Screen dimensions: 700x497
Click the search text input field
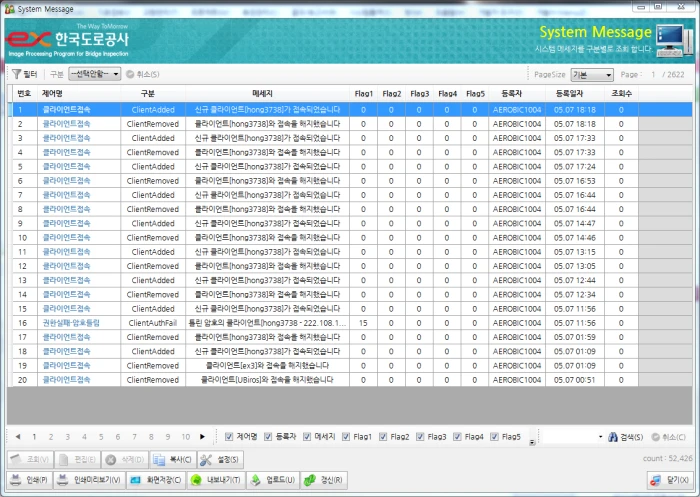click(569, 437)
